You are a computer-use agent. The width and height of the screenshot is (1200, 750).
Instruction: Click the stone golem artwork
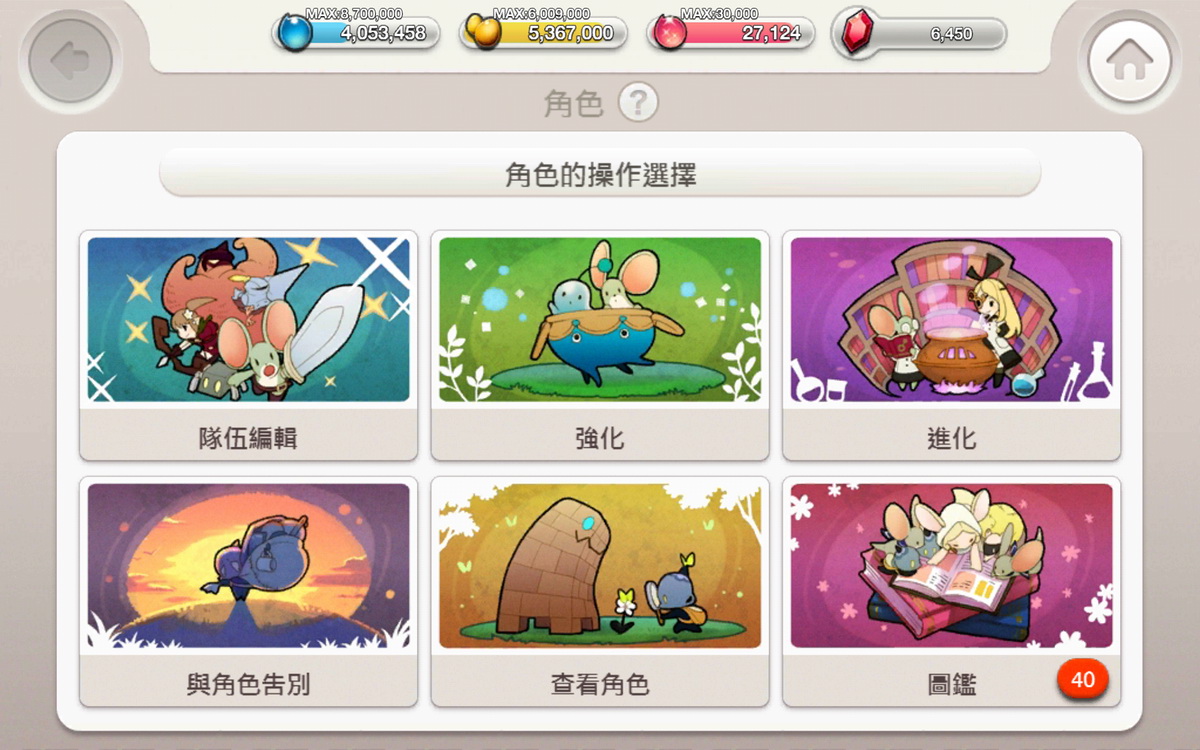[x=600, y=565]
